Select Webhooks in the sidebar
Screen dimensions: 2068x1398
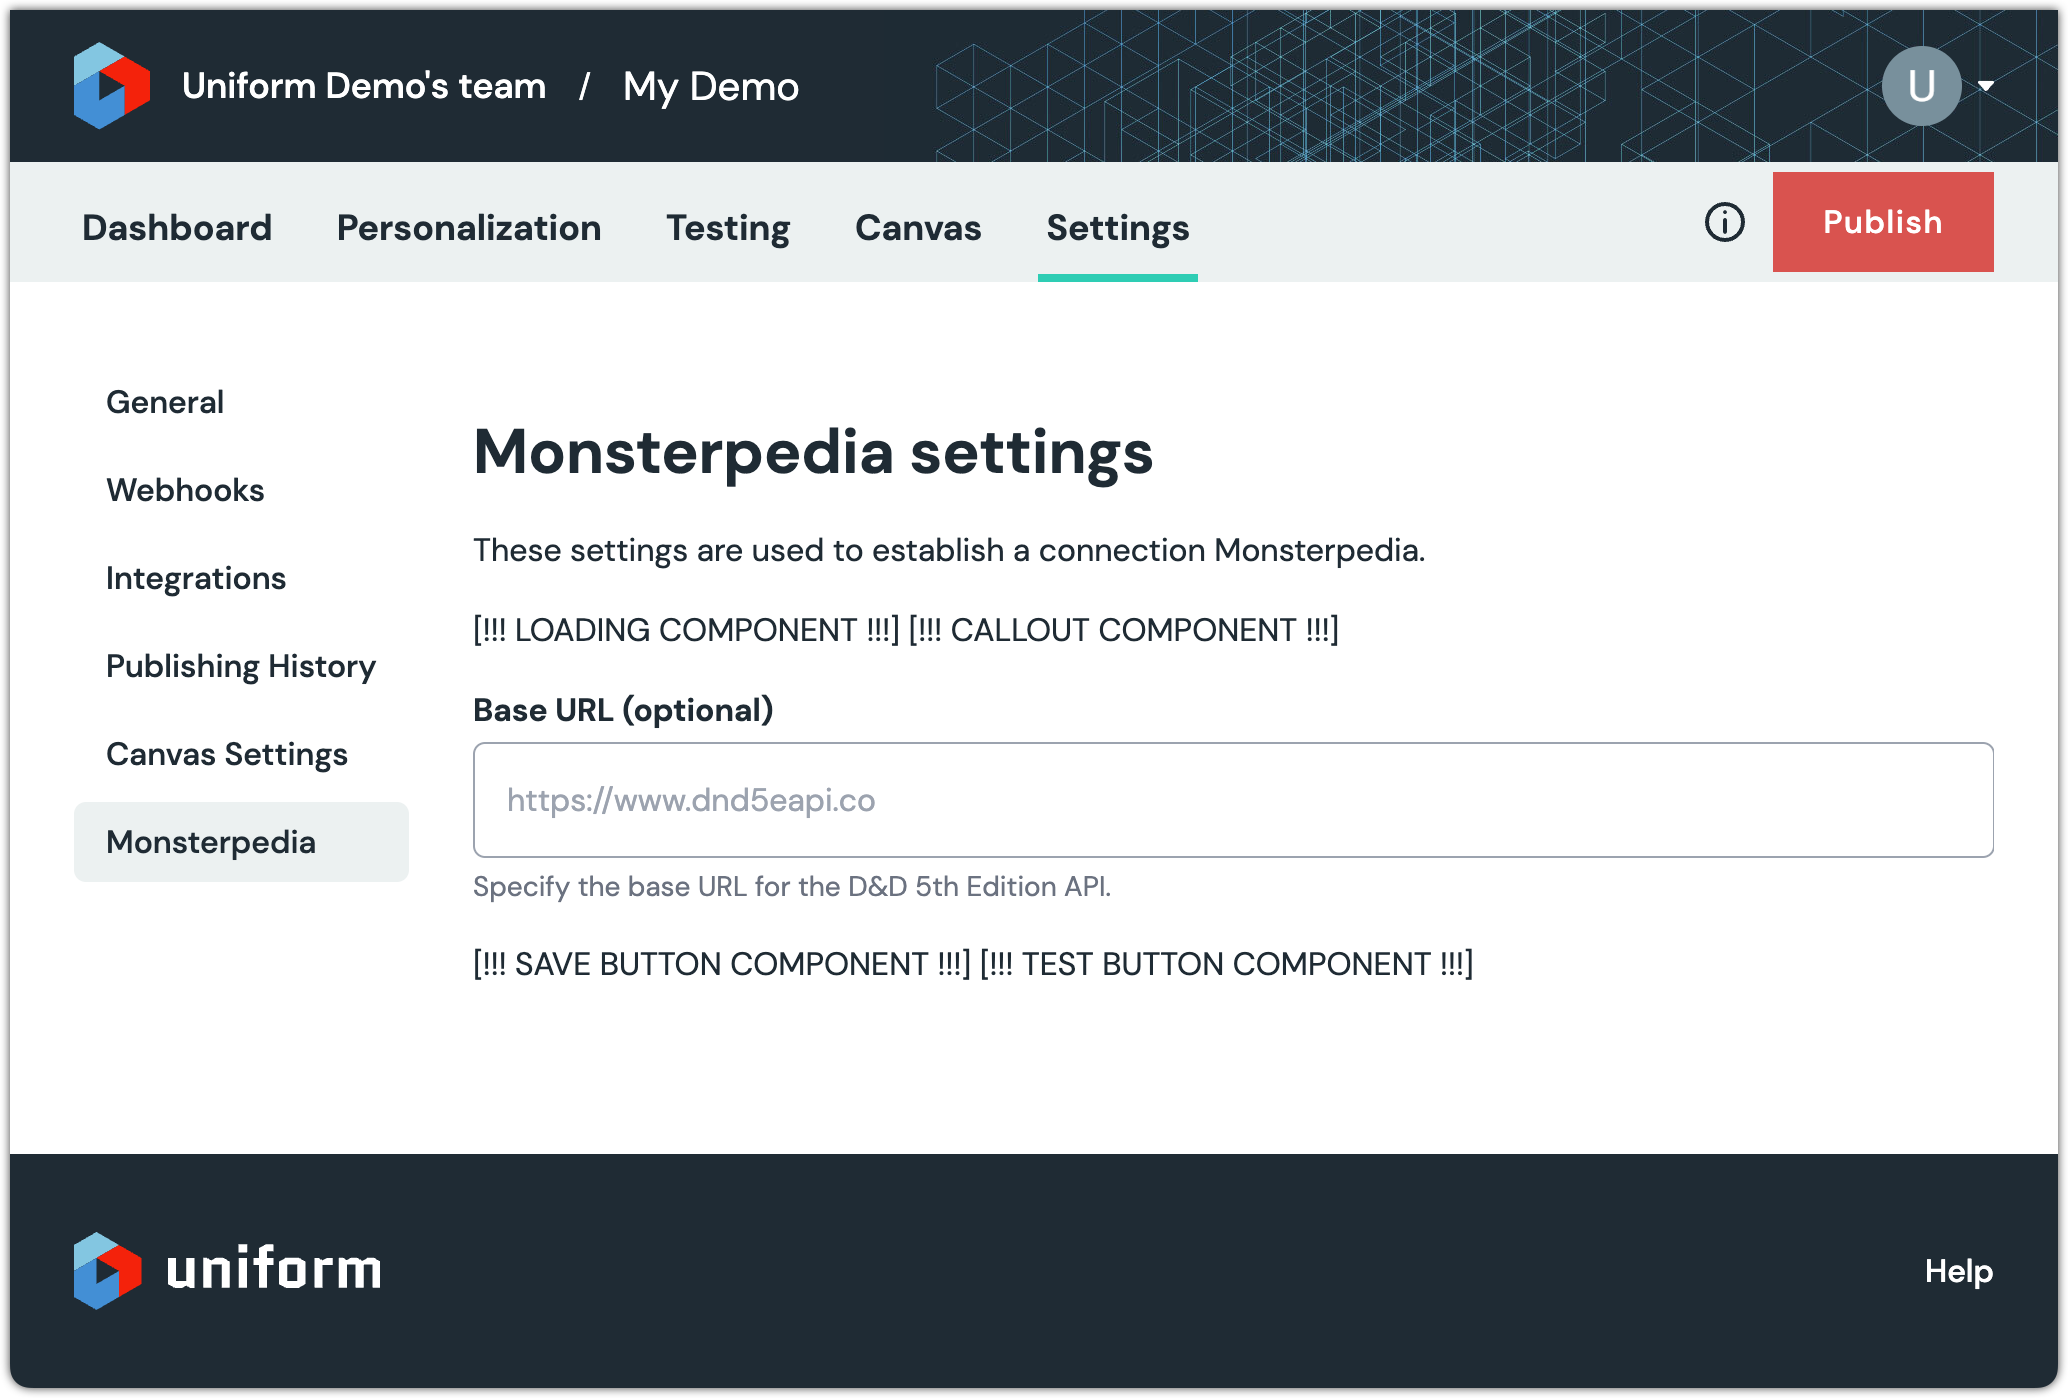(x=185, y=490)
